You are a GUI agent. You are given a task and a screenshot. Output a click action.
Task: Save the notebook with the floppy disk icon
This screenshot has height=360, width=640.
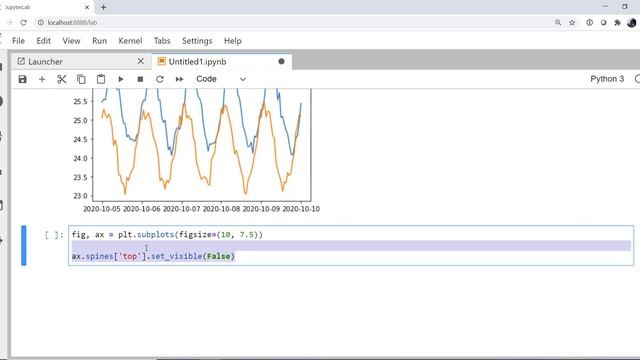22,79
